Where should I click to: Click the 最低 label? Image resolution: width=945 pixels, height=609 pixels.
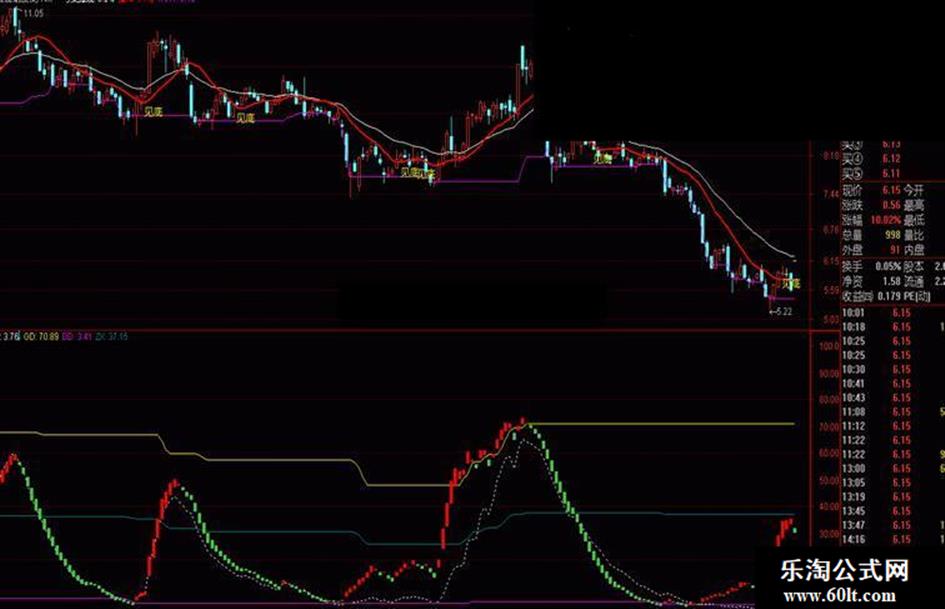click(x=914, y=220)
